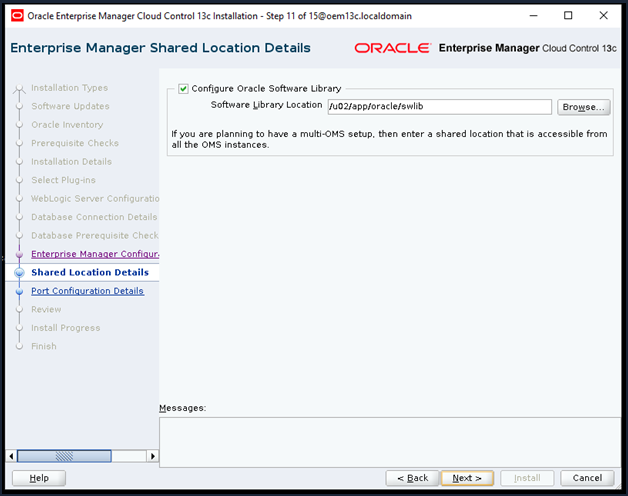Click the Install Progress step label
The width and height of the screenshot is (628, 496).
66,328
